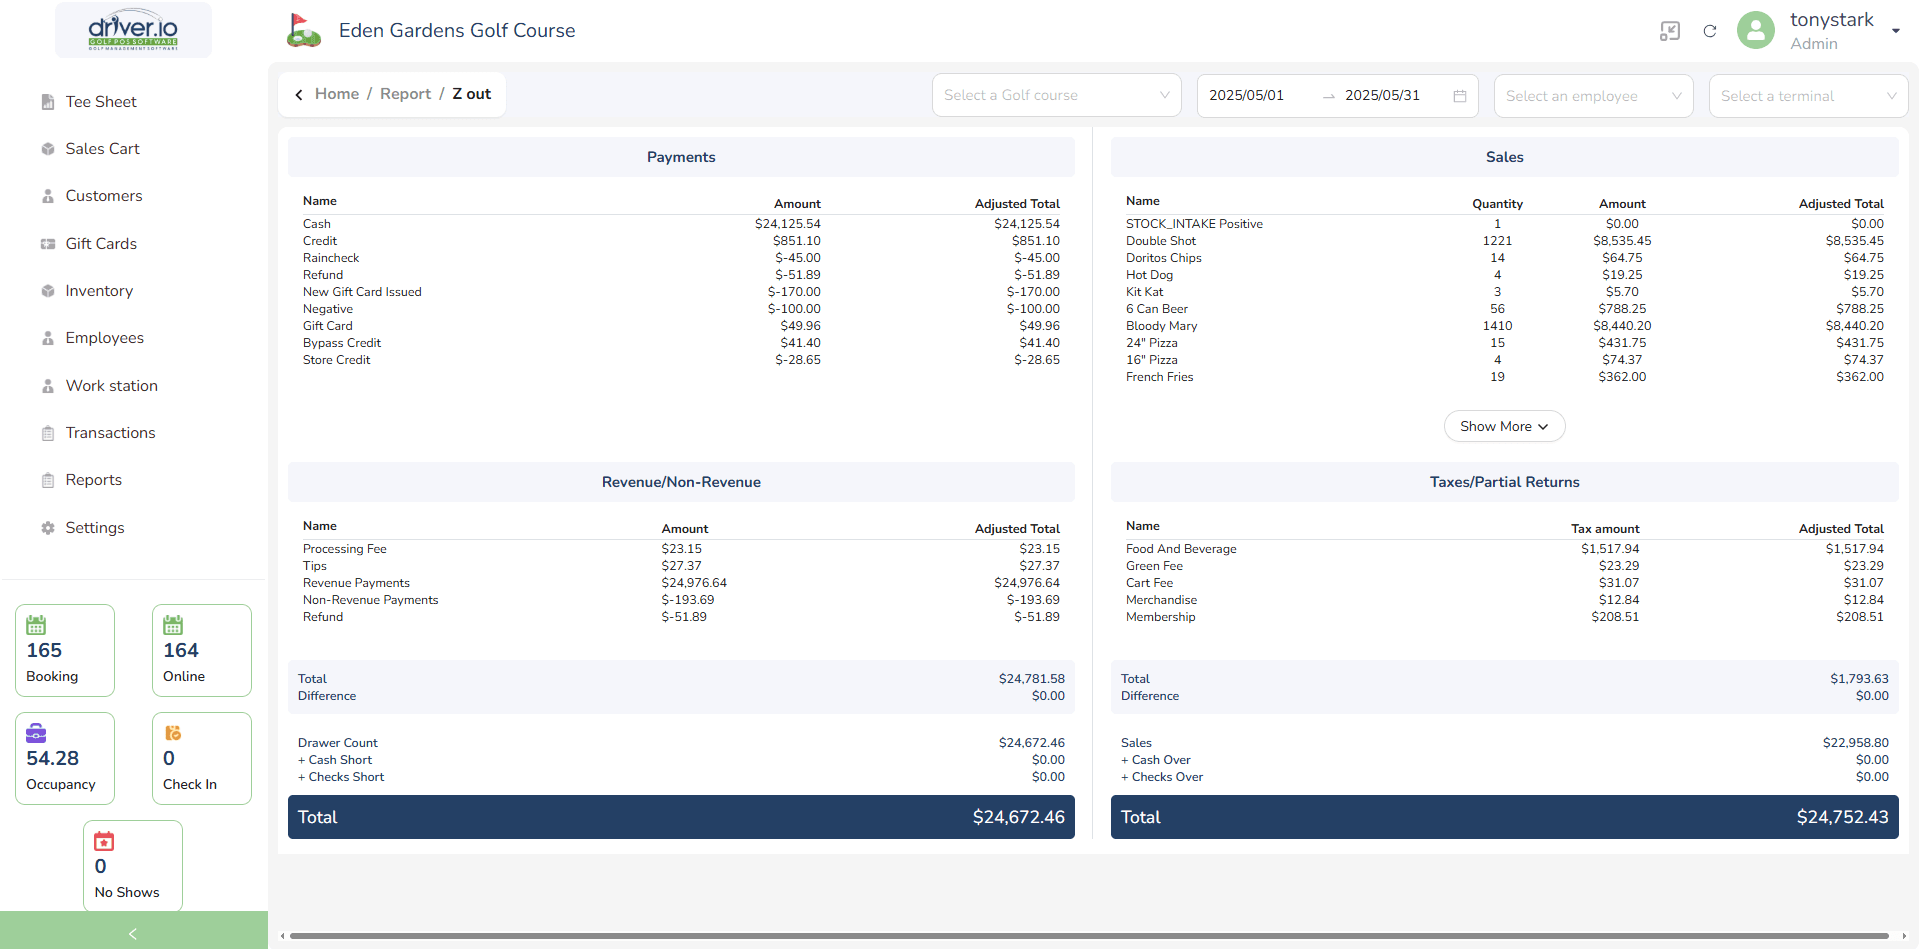
Task: Open the calendar icon in date range
Action: coord(1459,96)
